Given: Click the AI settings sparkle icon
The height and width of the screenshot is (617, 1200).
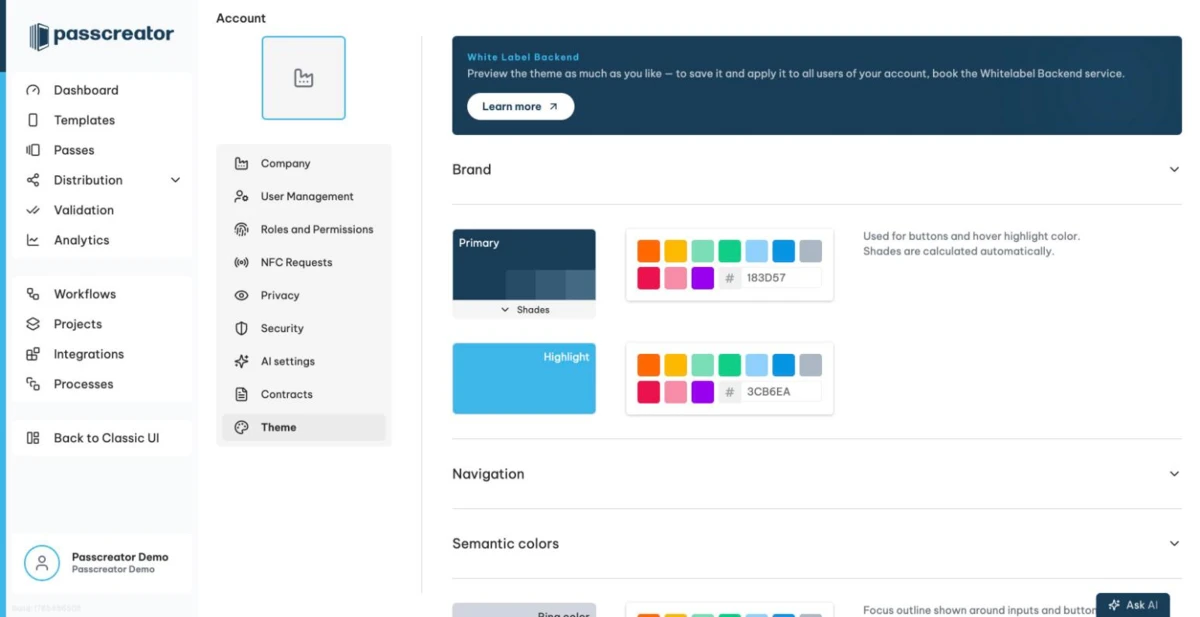Looking at the screenshot, I should (x=241, y=362).
